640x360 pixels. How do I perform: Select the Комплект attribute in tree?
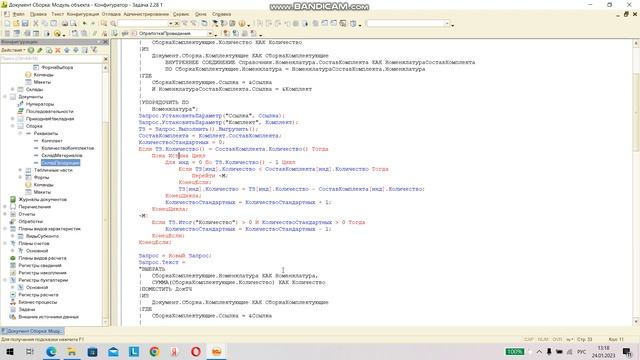(52, 141)
